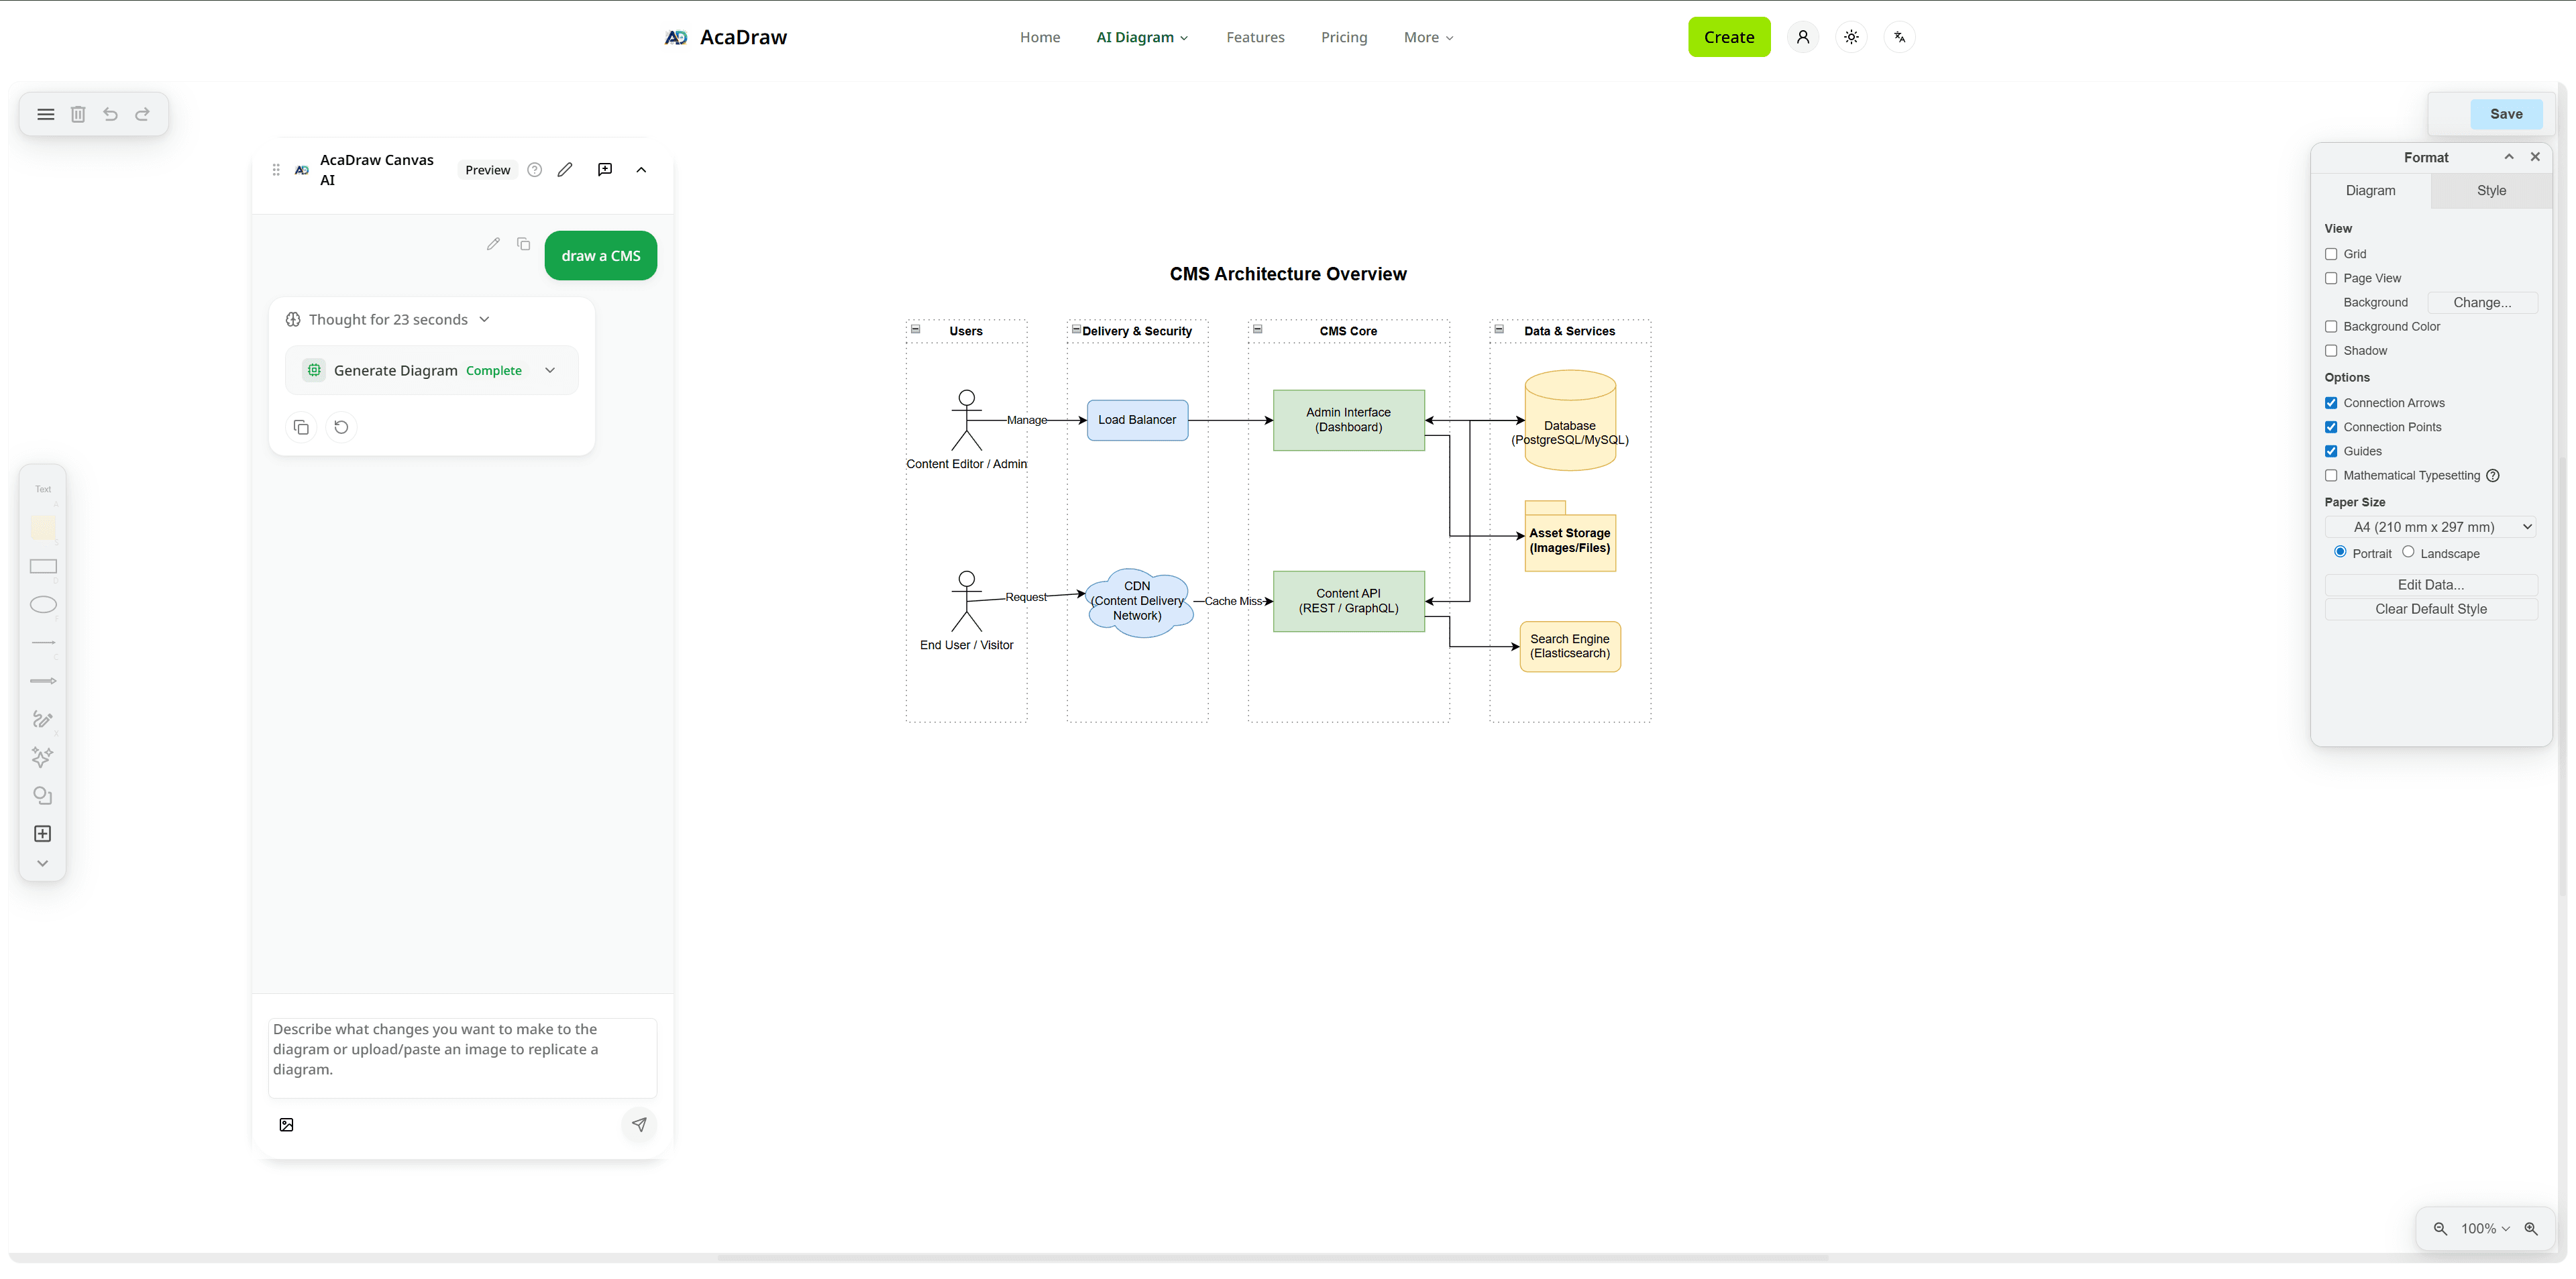Select the Rectangle tool in the sidebar

43,567
